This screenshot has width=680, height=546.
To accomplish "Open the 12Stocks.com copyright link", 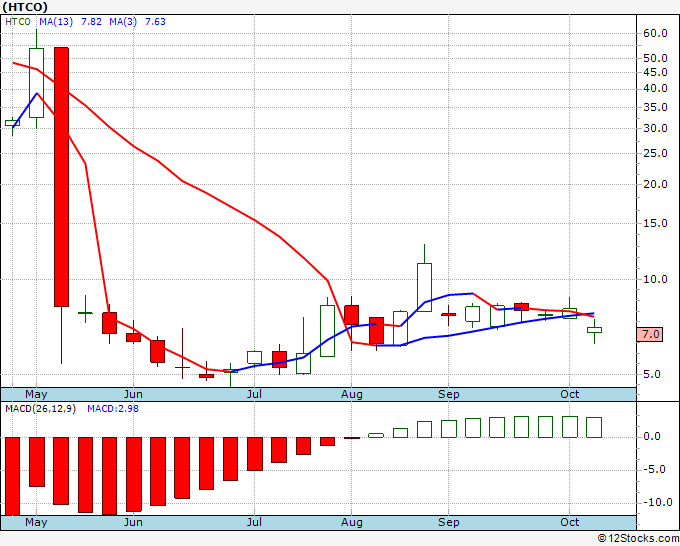I will [638, 539].
